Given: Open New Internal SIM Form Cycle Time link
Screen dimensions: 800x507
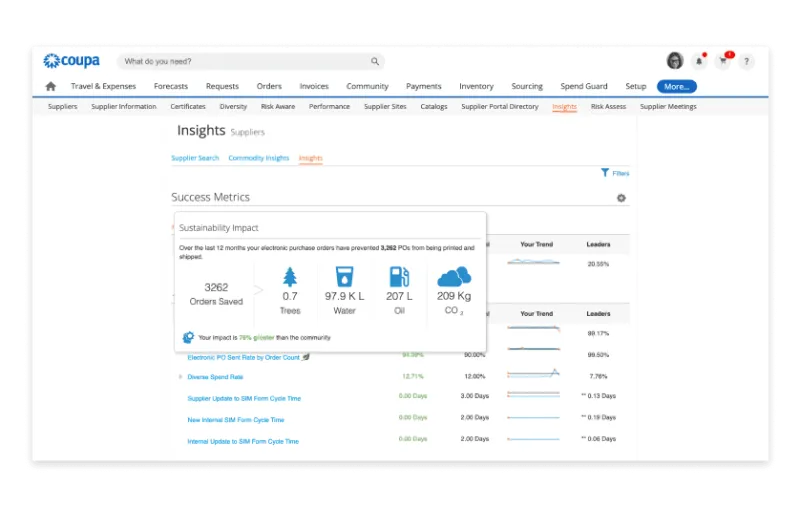Looking at the screenshot, I should 236,420.
